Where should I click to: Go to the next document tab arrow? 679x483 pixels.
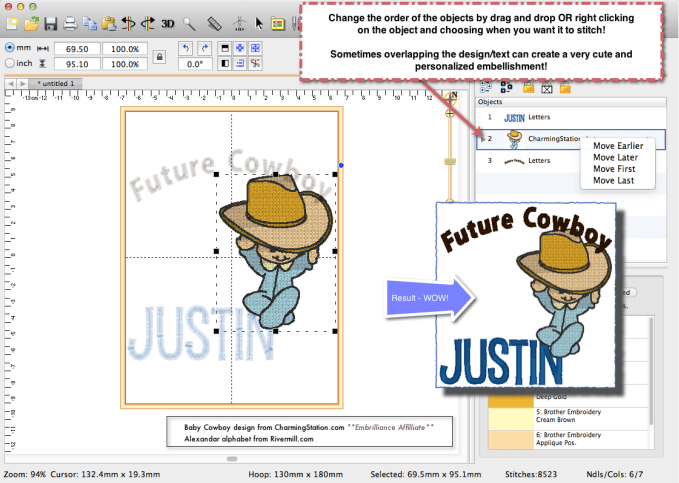(x=22, y=83)
